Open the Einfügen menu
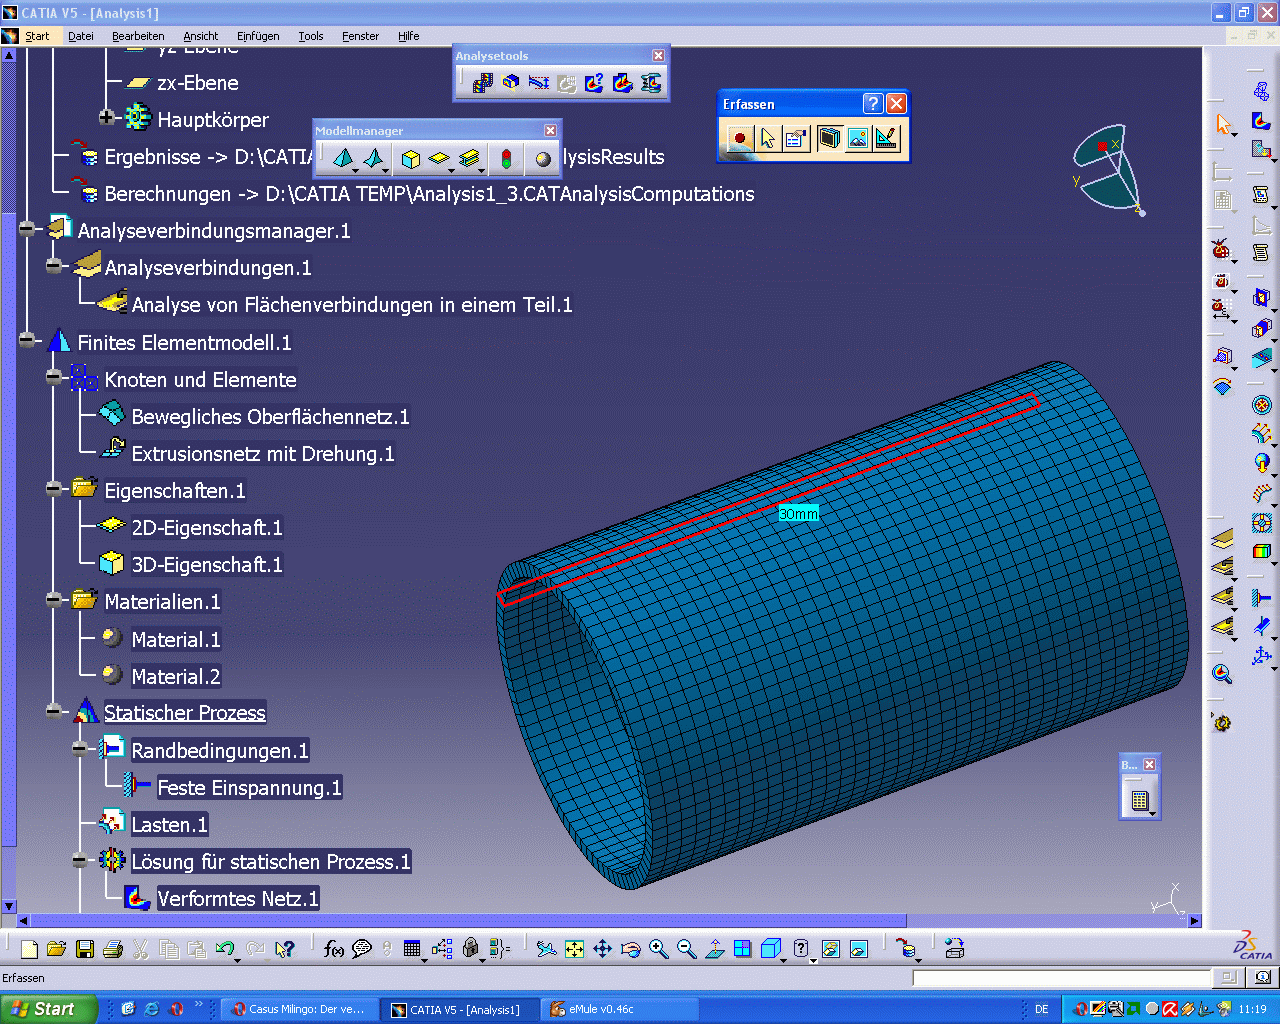This screenshot has width=1280, height=1024. tap(258, 36)
